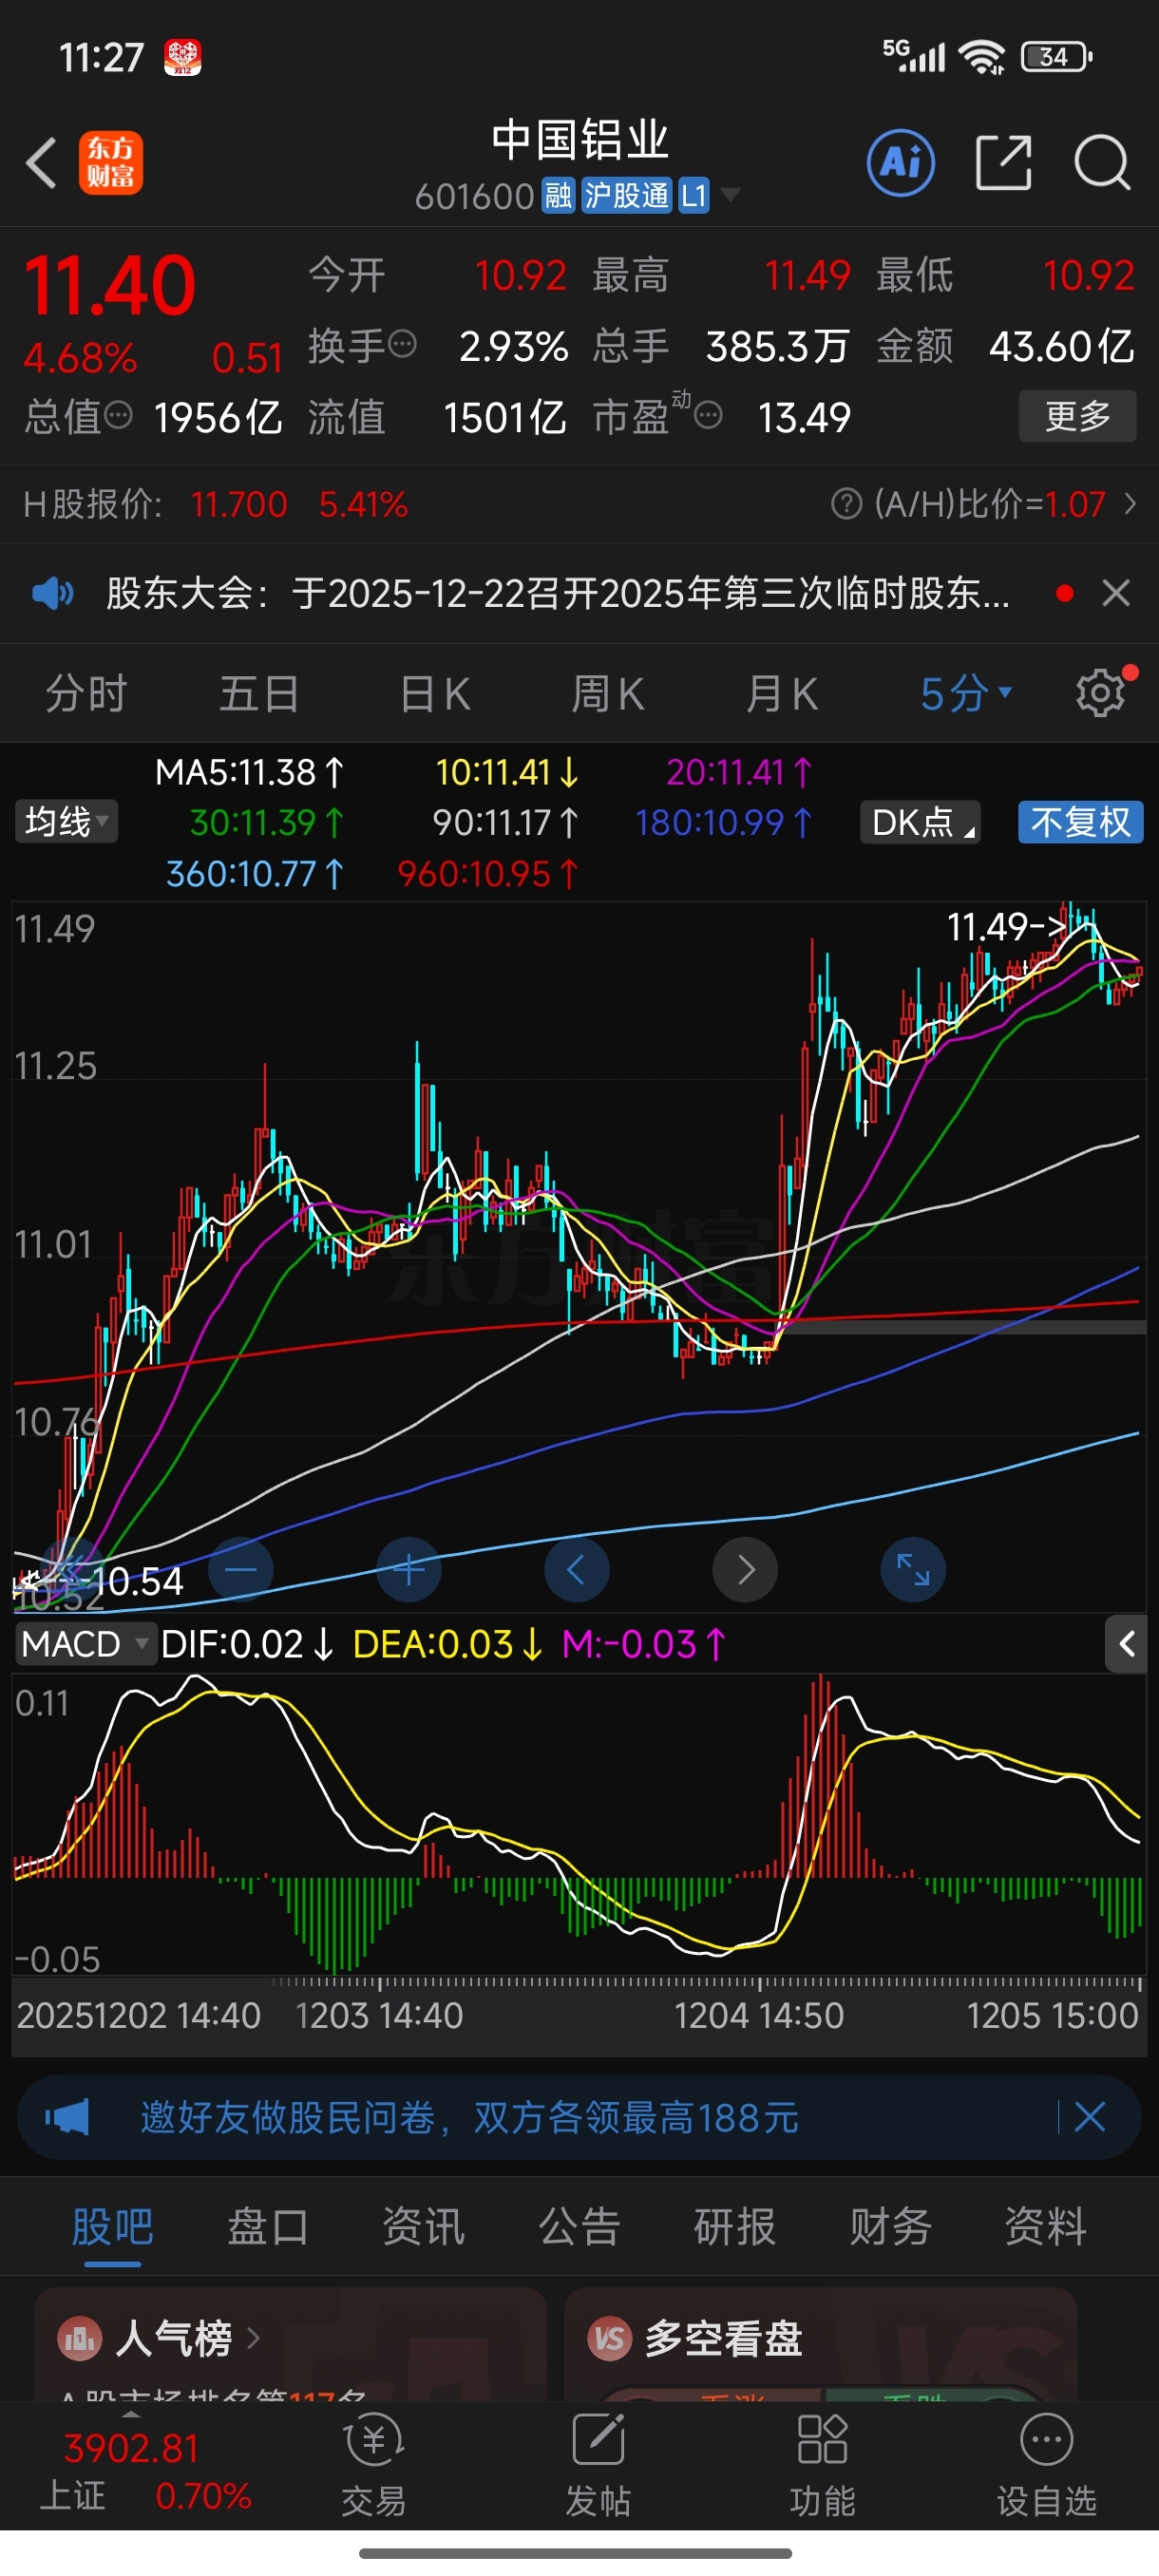Tap the 960:10.95 moving average label

click(487, 874)
